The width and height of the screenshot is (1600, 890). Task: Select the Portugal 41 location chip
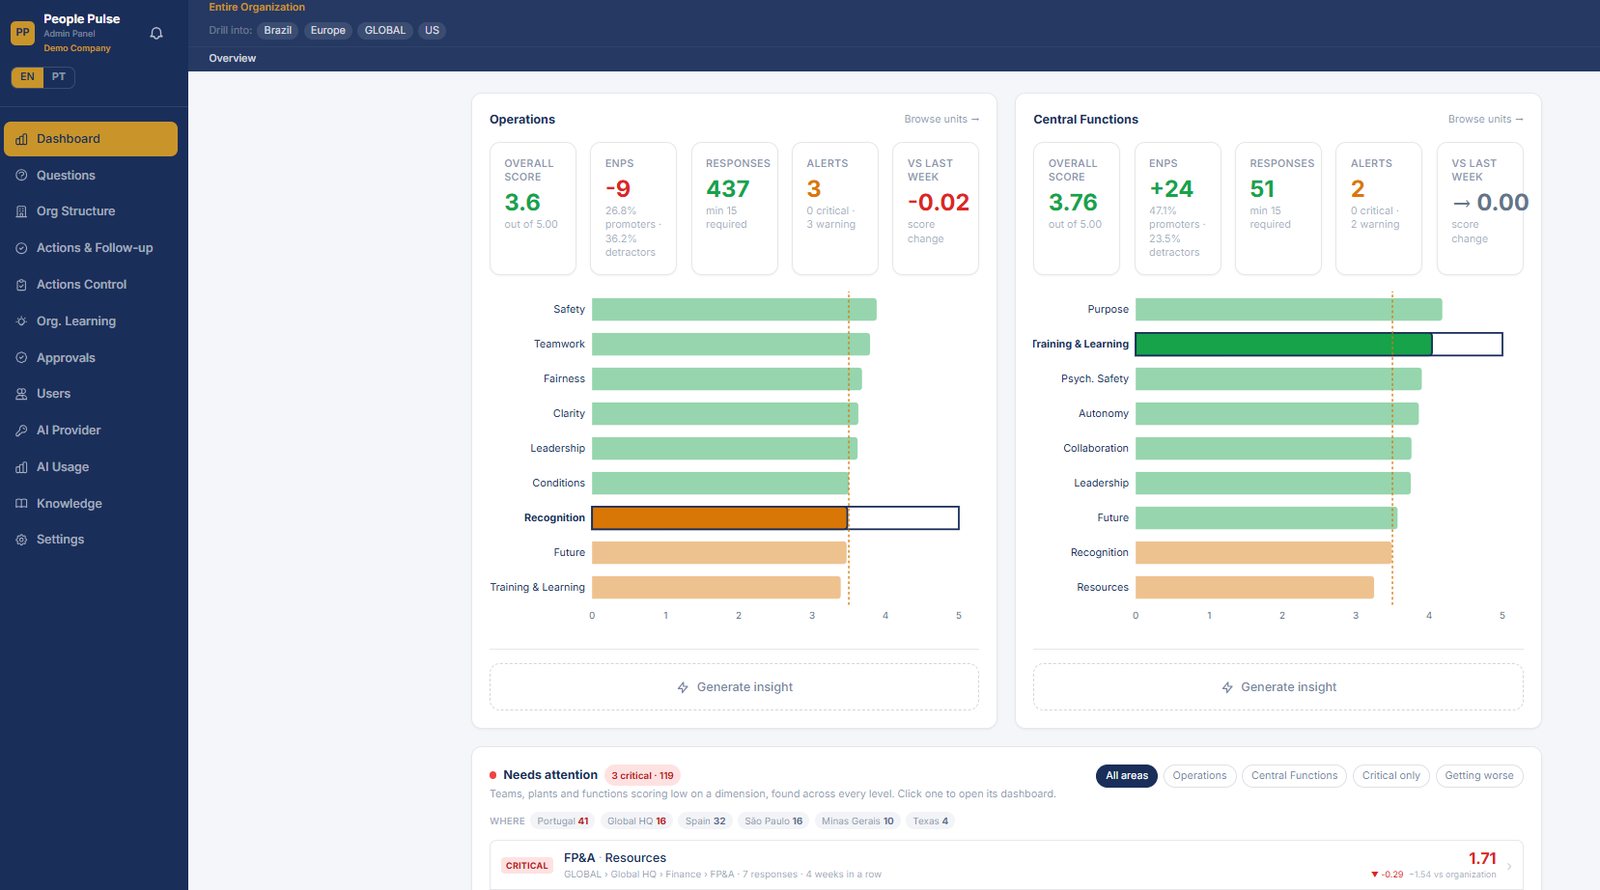pyautogui.click(x=563, y=821)
